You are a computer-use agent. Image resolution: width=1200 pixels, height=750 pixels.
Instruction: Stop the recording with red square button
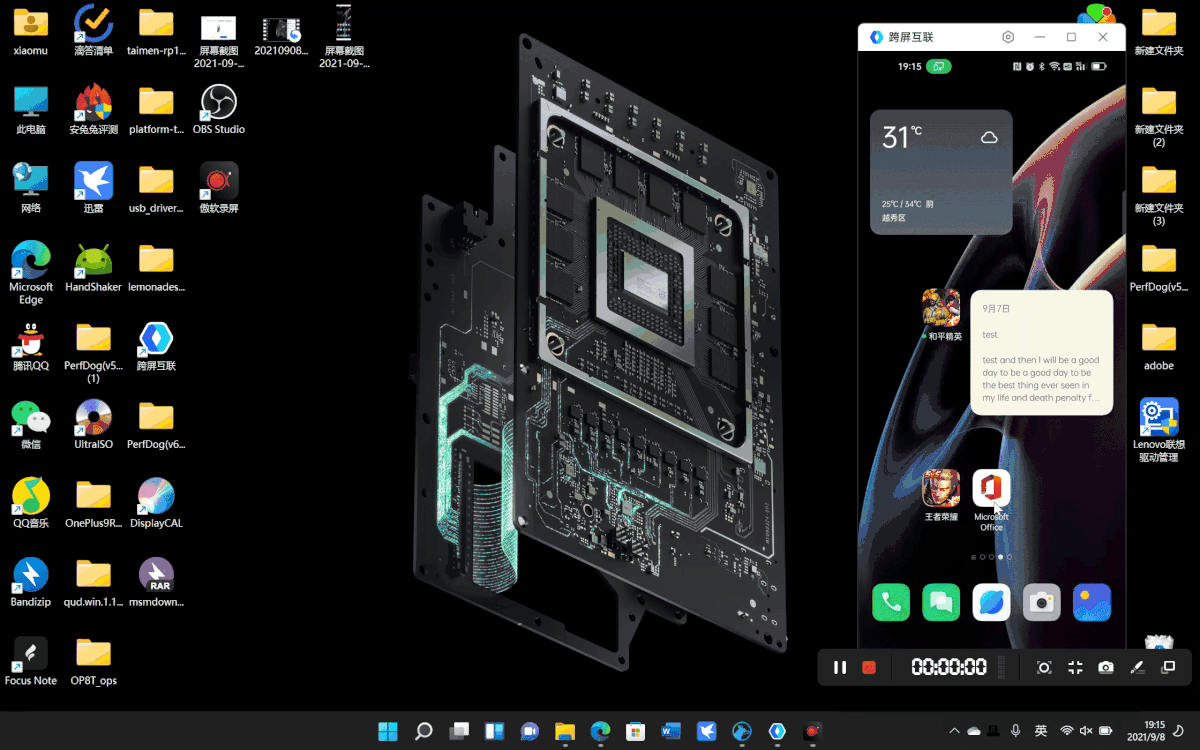869,667
